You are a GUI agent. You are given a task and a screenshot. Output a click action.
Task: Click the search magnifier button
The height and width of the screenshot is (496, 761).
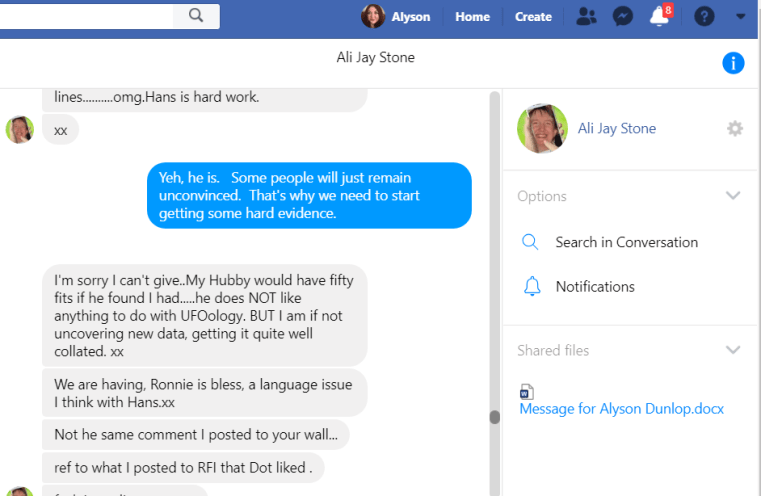tap(196, 15)
